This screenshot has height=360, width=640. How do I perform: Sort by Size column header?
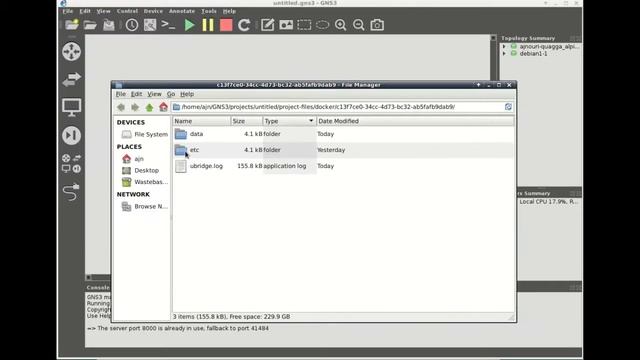[x=247, y=121]
